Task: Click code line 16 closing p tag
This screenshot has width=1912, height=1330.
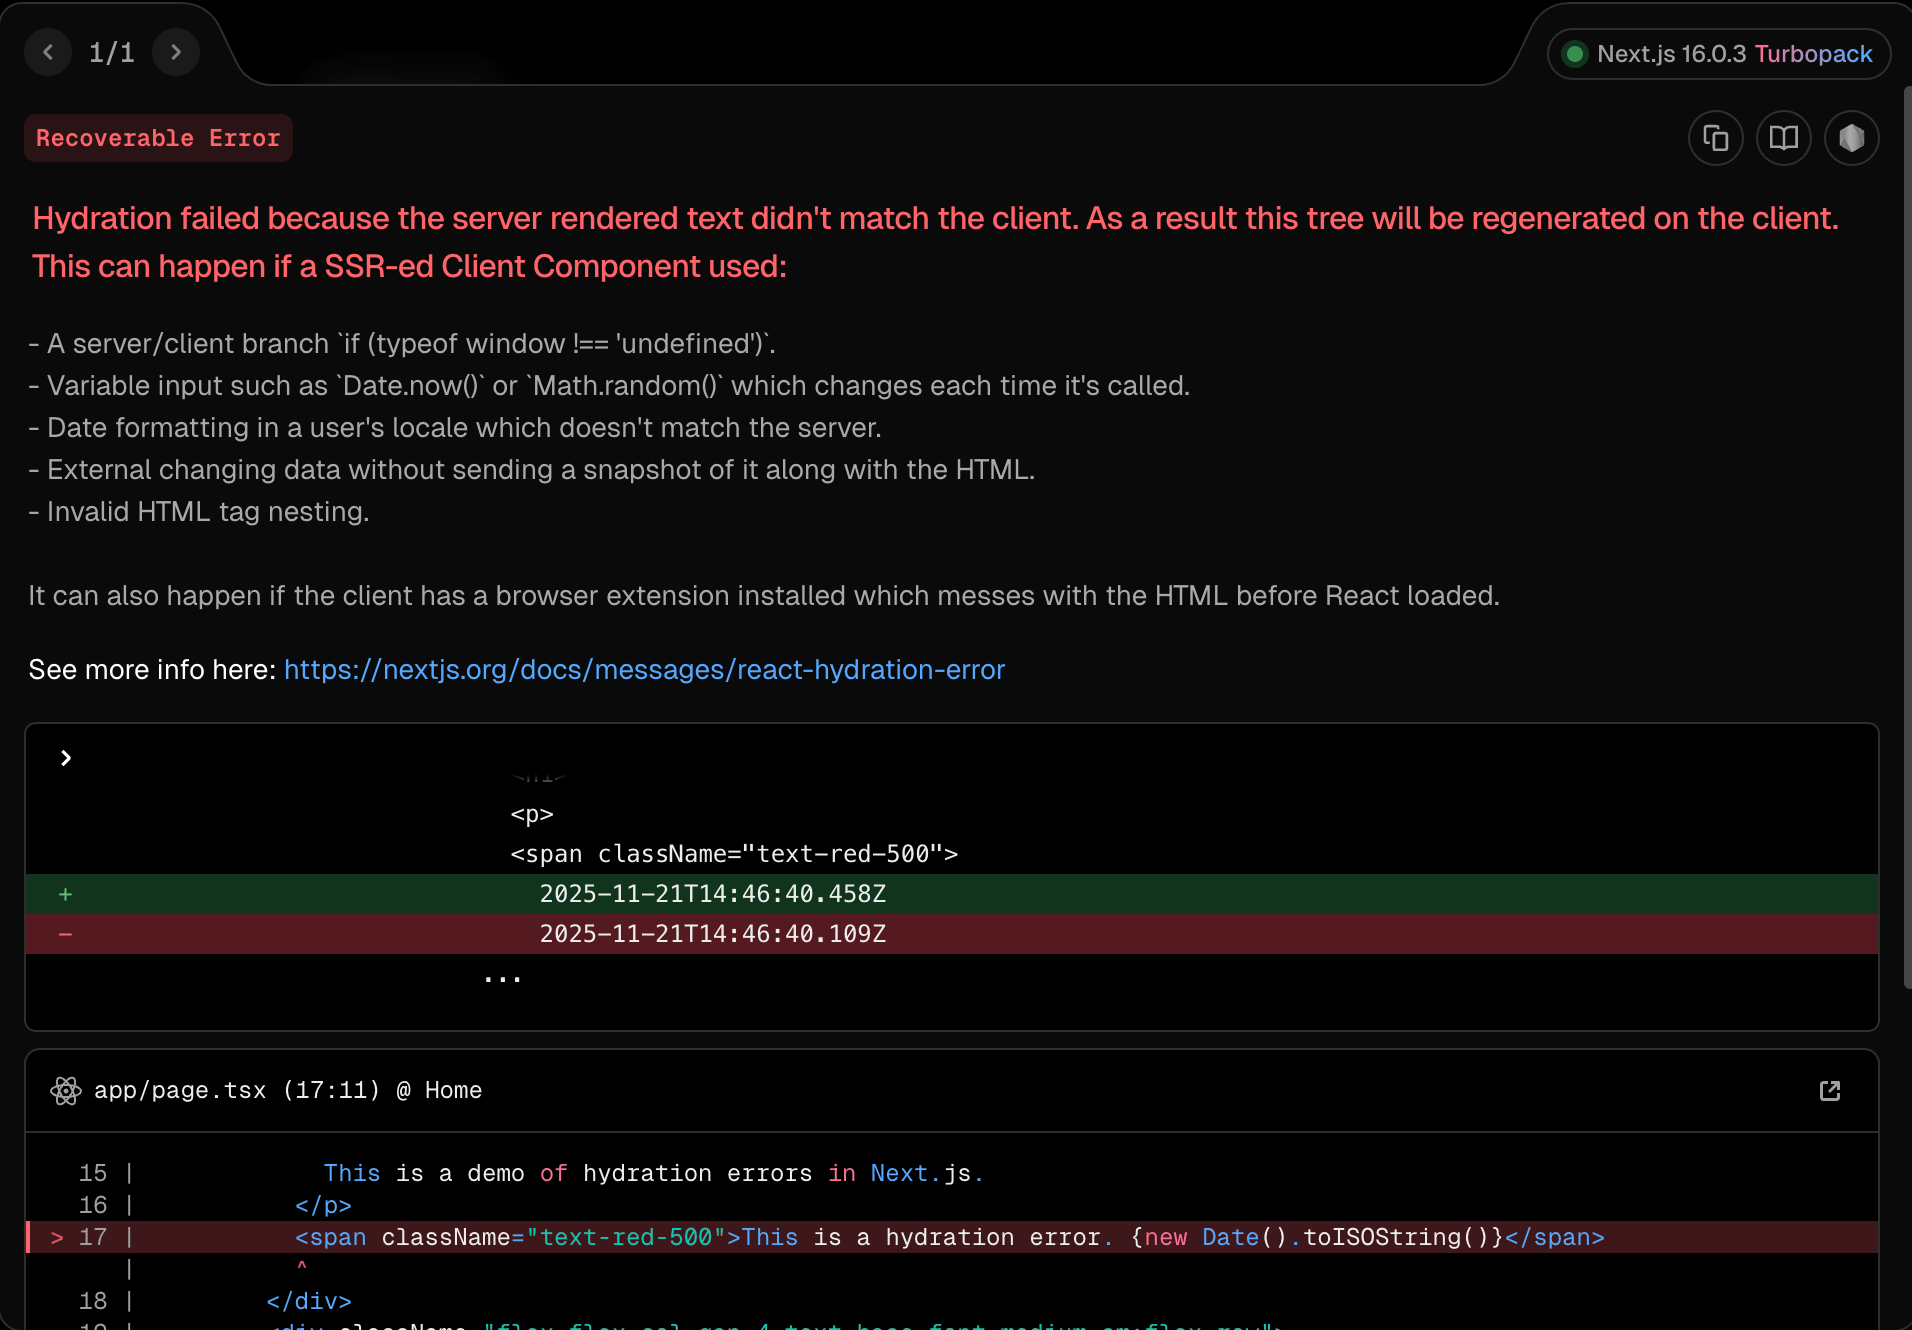Action: 323,1205
